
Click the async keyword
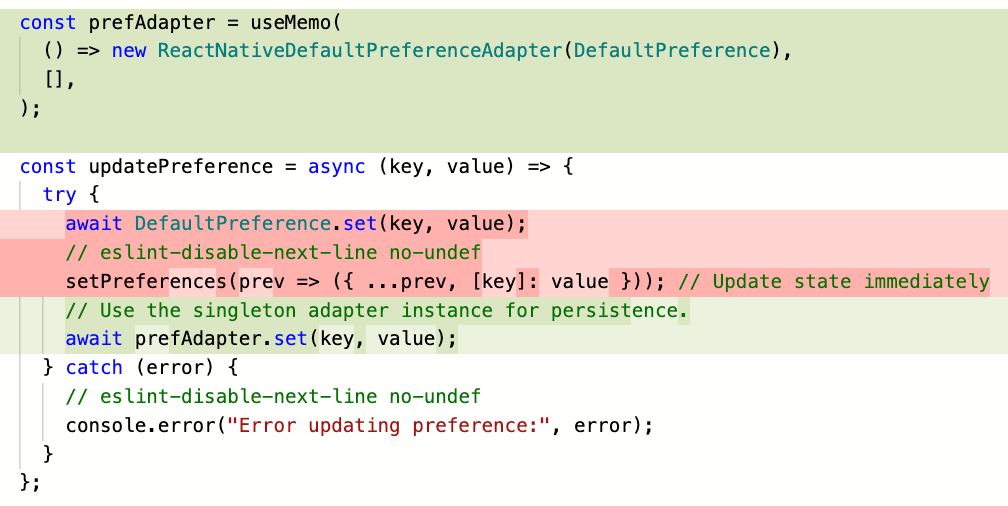point(337,166)
